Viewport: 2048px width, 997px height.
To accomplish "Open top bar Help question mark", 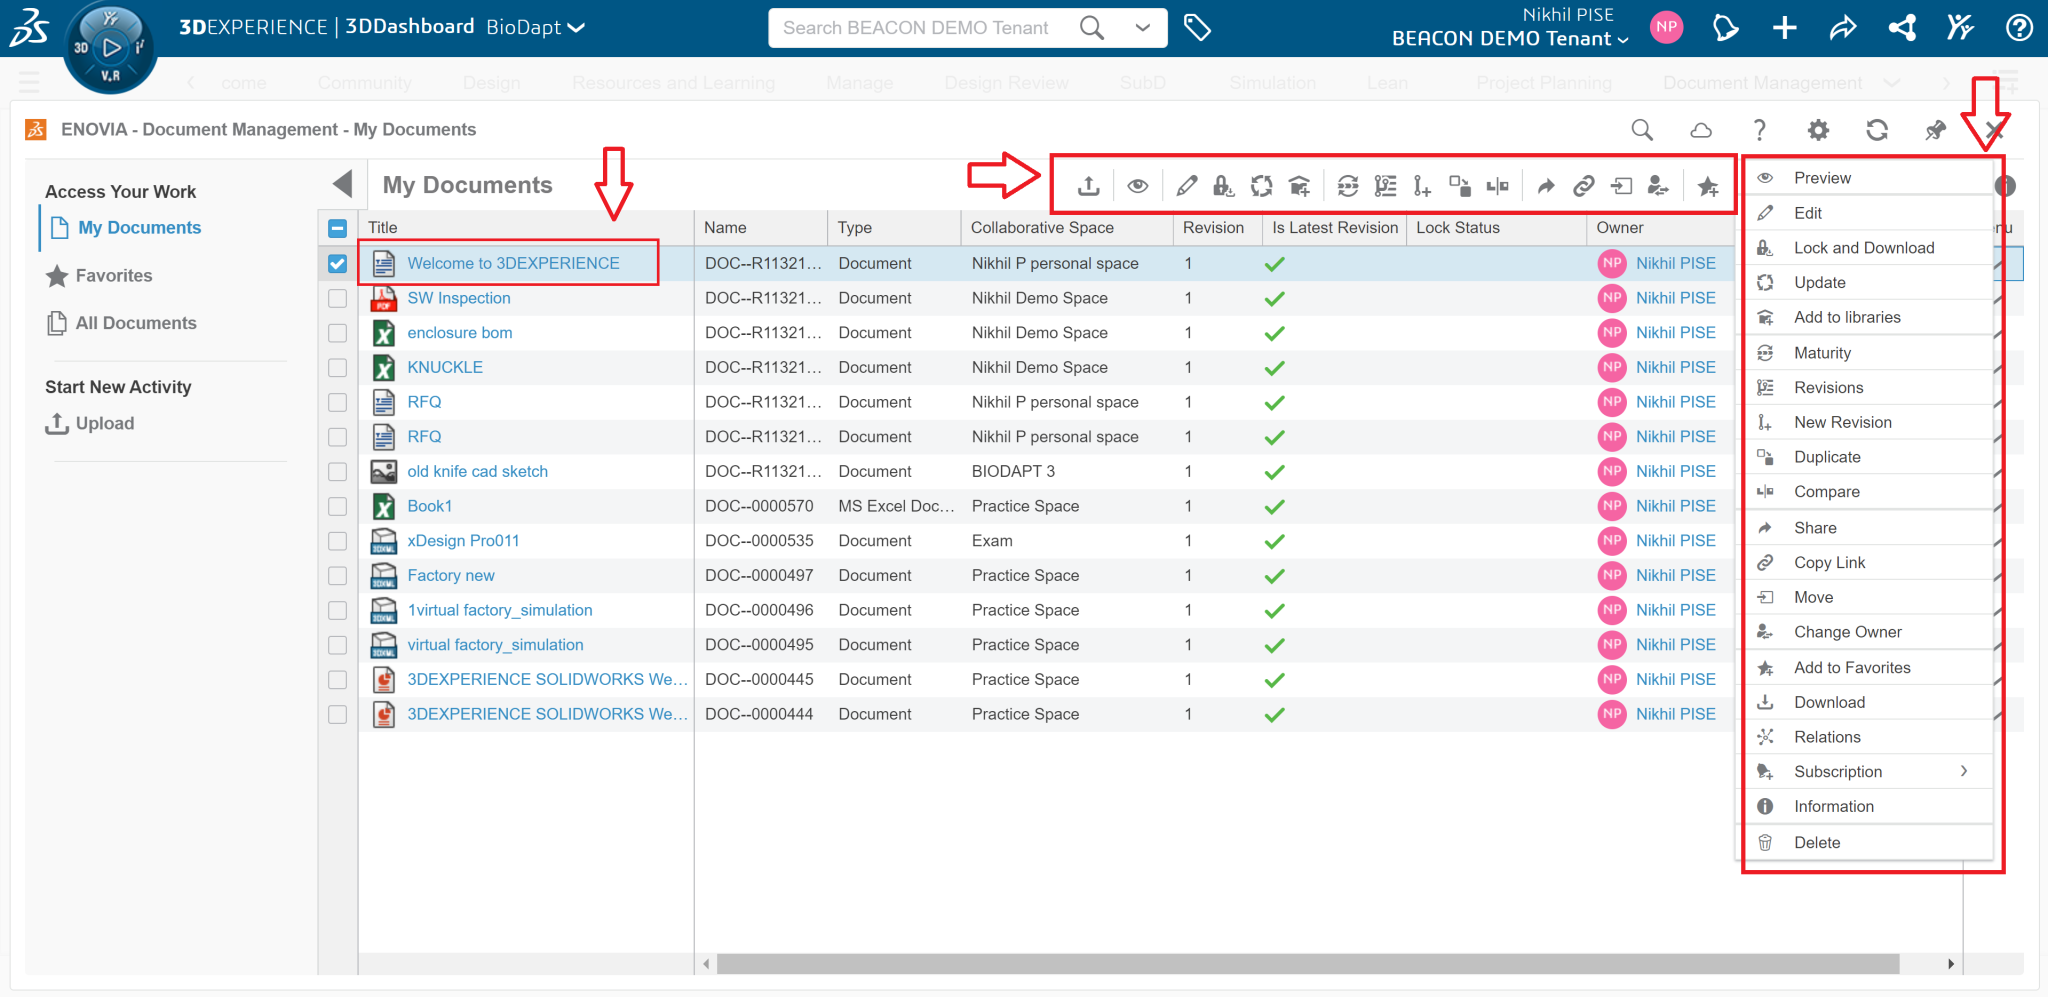I will 2019,28.
